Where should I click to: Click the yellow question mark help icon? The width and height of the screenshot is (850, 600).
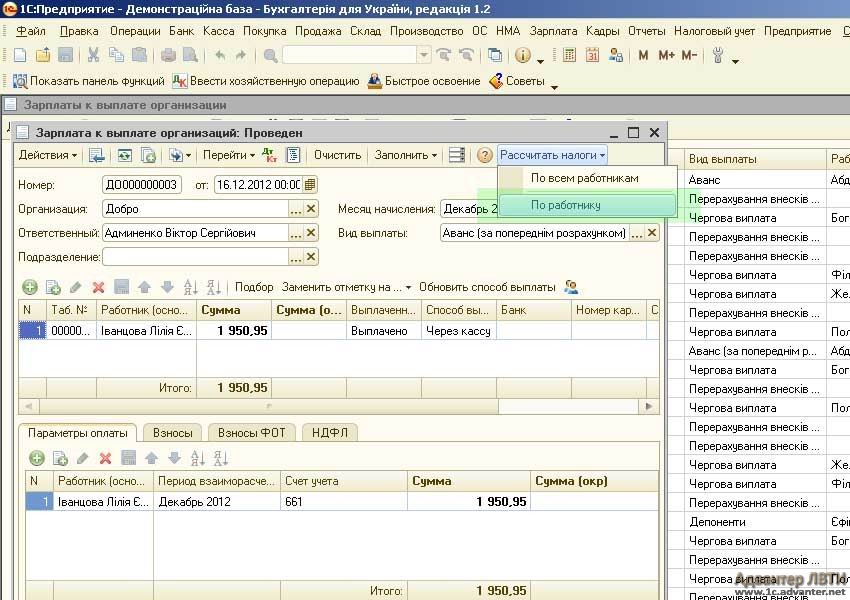pos(484,156)
